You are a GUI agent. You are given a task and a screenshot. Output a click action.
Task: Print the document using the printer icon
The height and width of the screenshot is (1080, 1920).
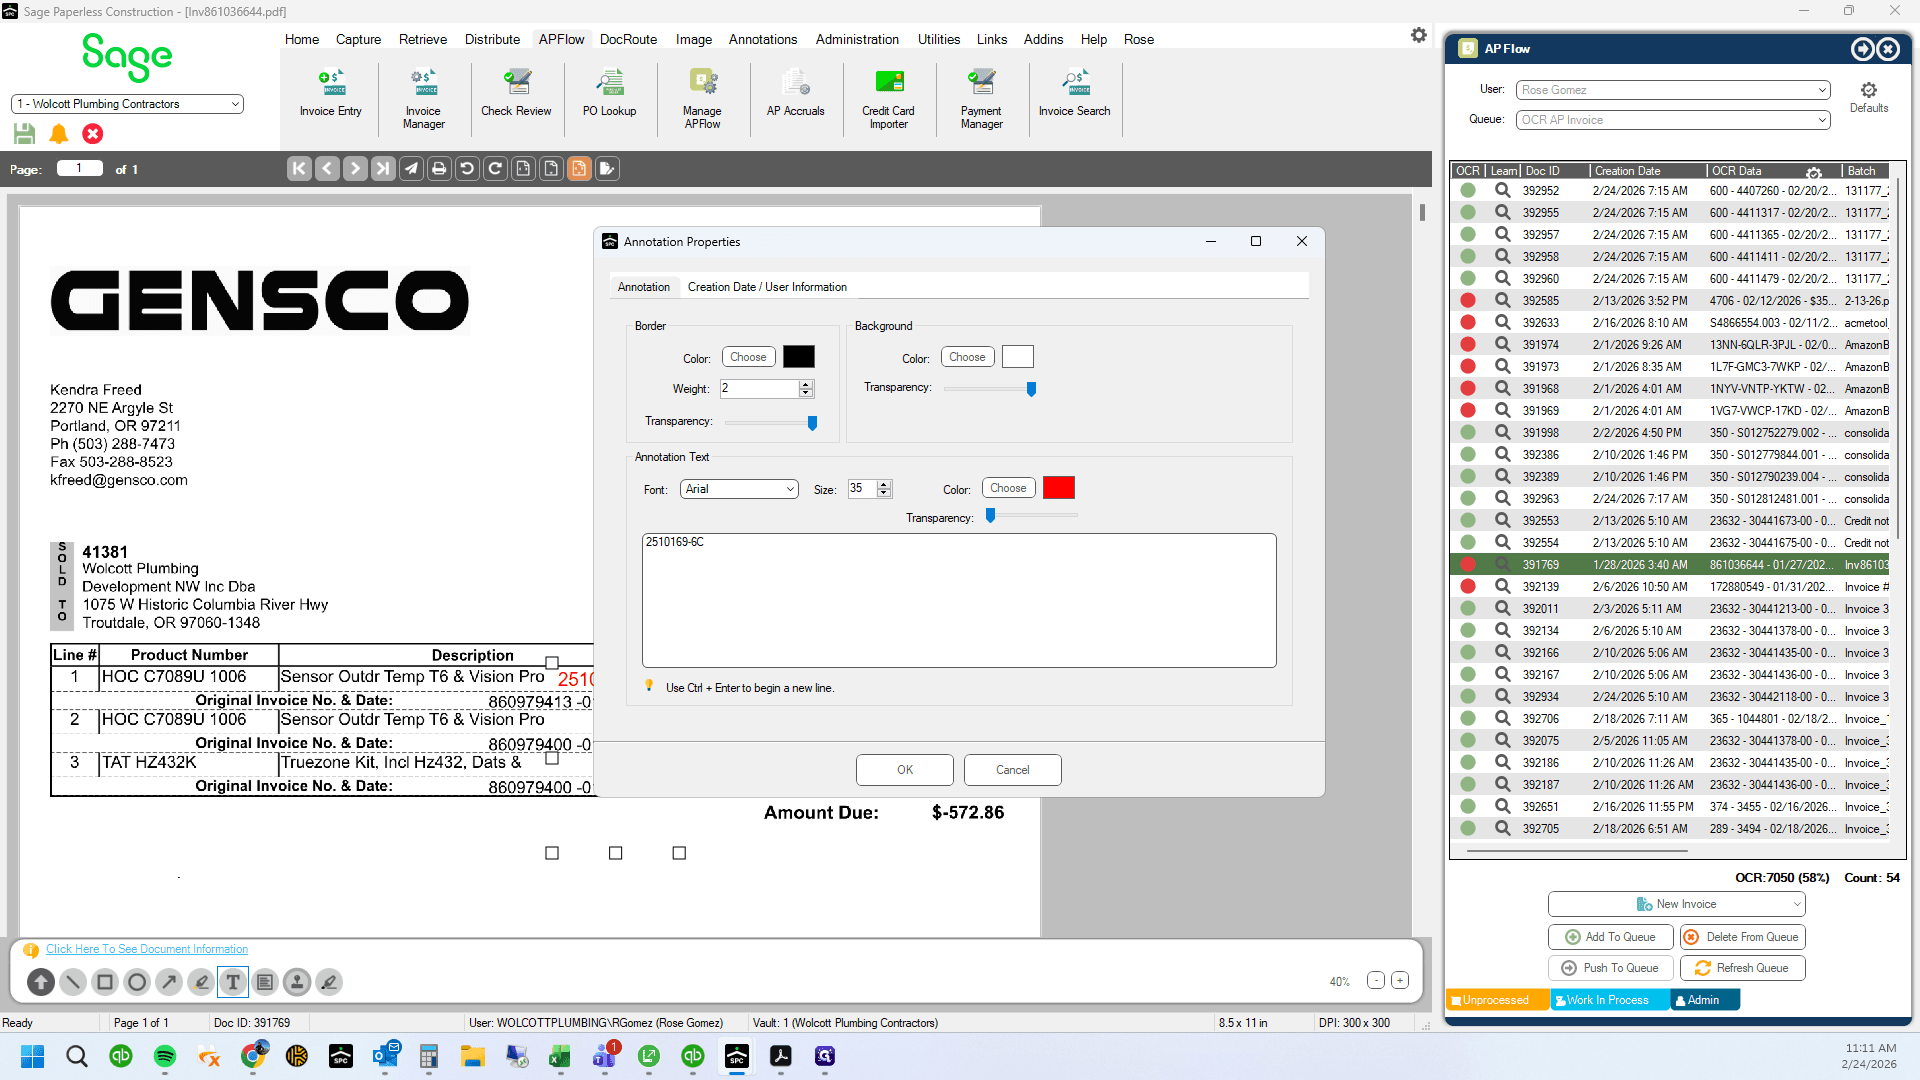[x=439, y=169]
